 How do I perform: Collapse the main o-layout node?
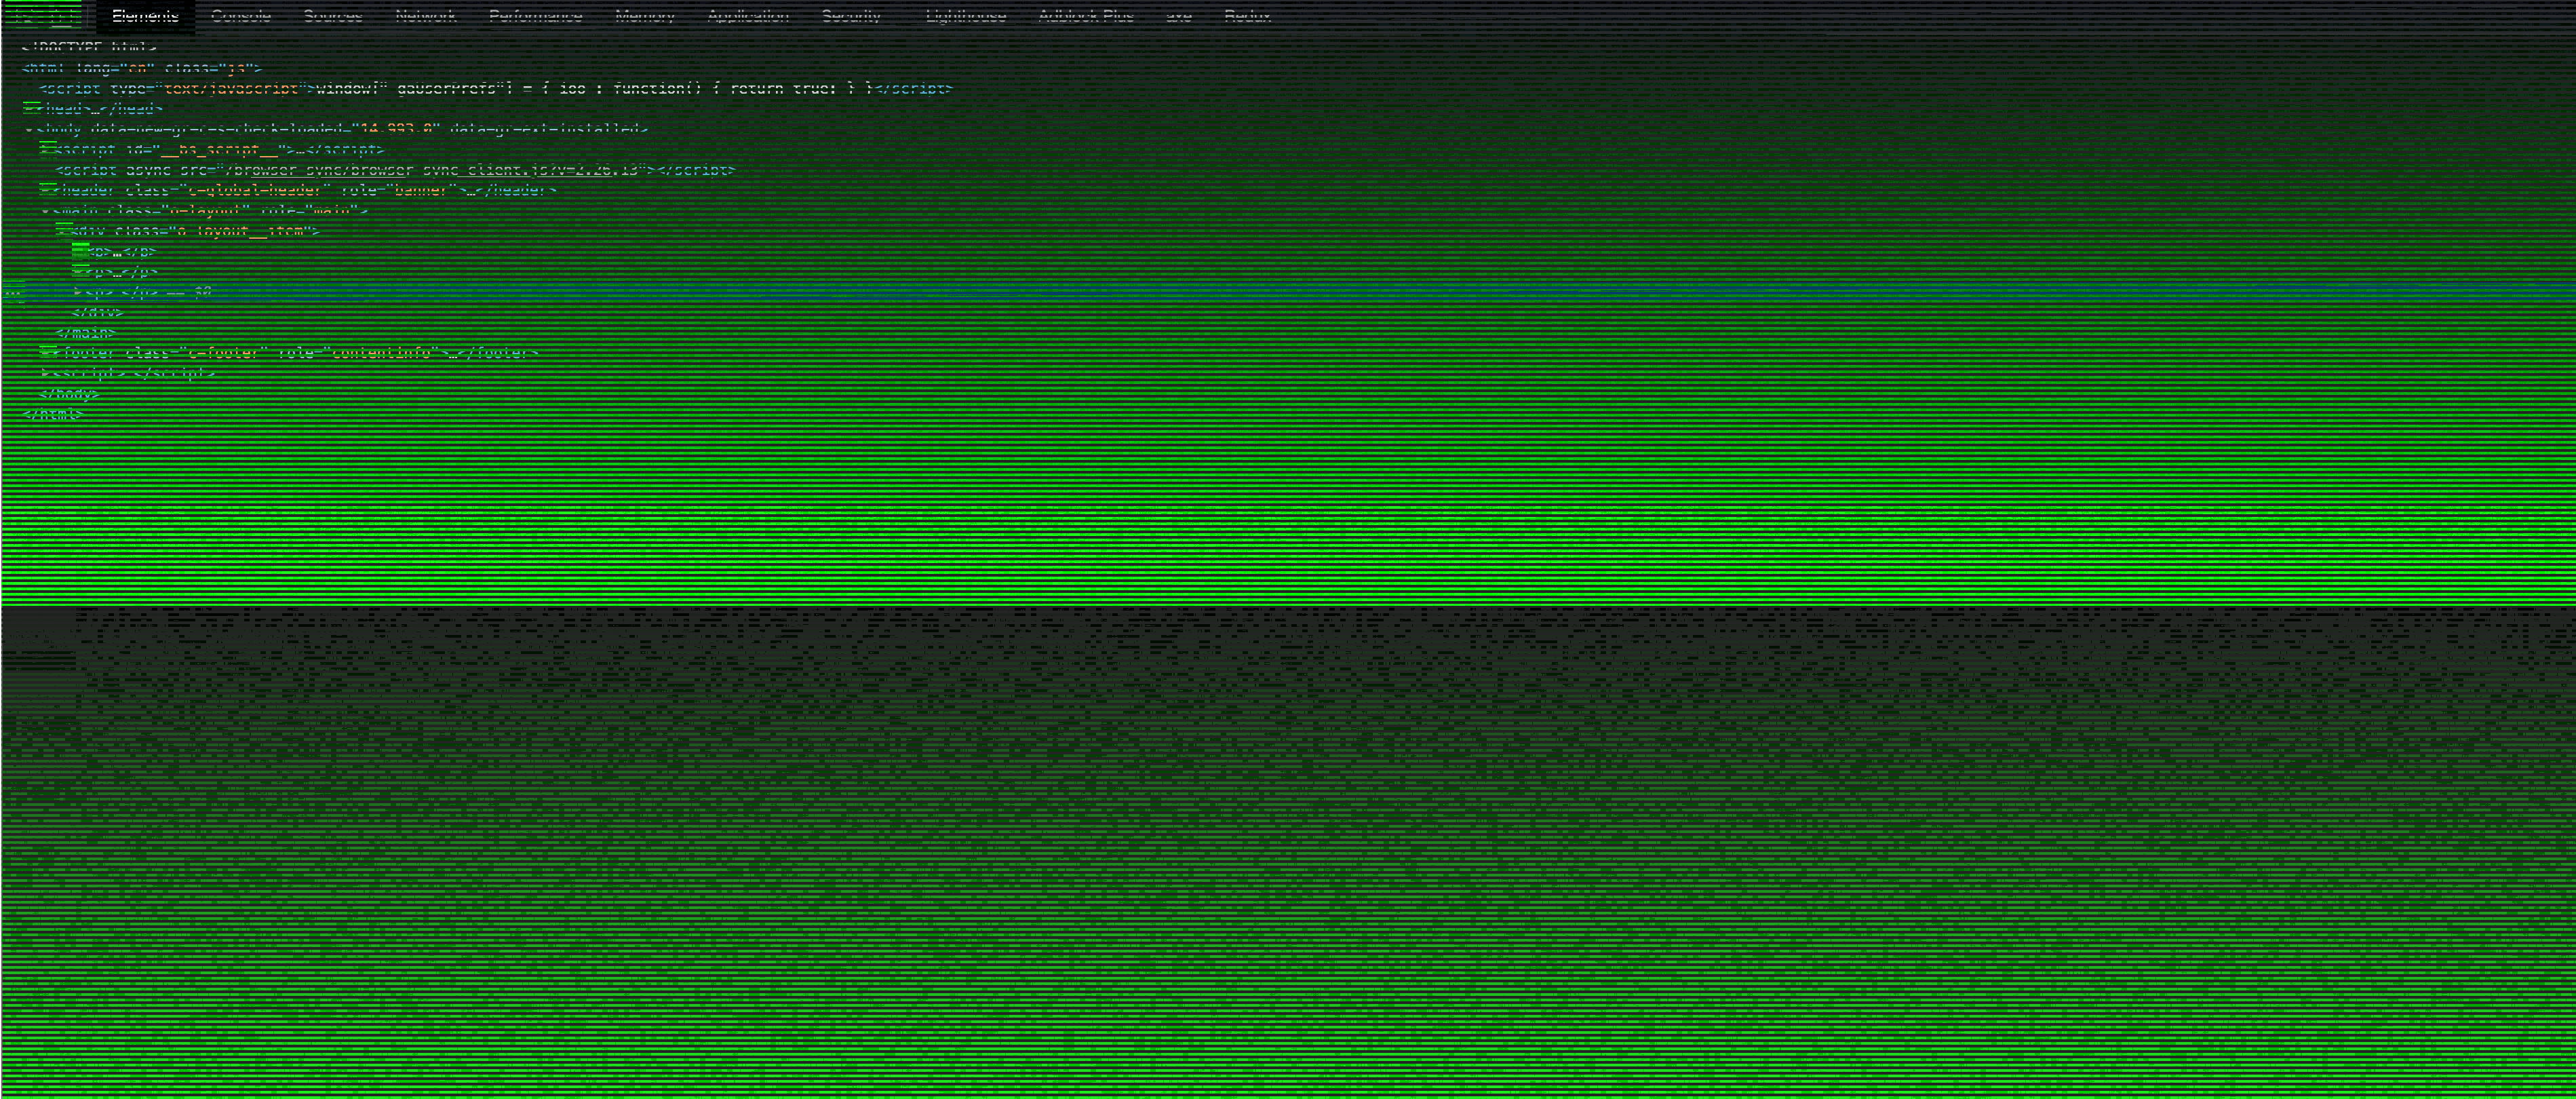(x=45, y=211)
